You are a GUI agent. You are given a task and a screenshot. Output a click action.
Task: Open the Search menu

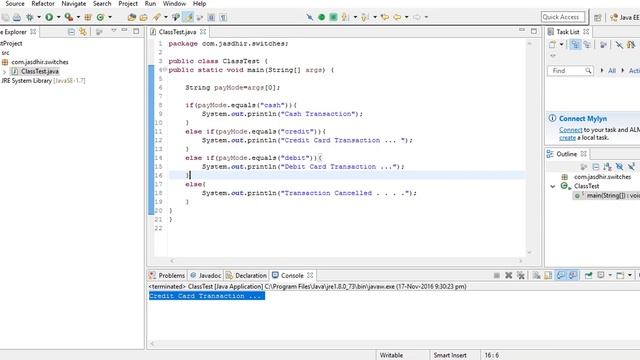coord(102,4)
